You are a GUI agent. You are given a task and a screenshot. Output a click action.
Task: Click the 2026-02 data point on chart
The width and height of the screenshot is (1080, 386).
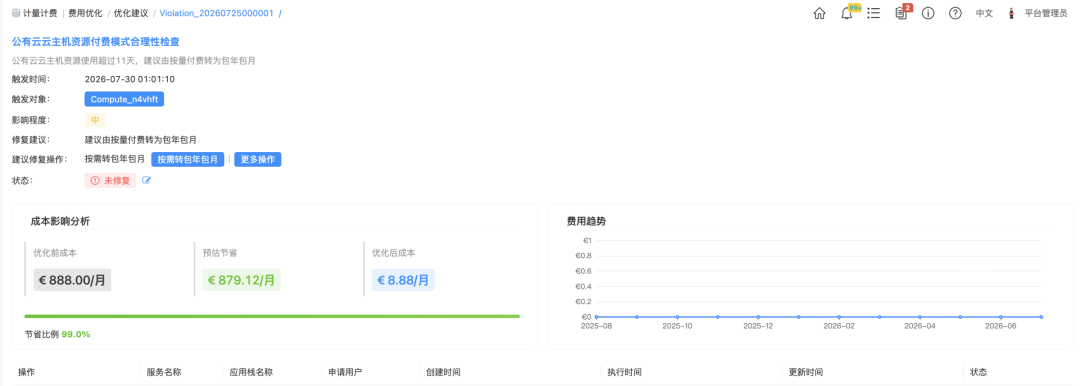(x=839, y=317)
